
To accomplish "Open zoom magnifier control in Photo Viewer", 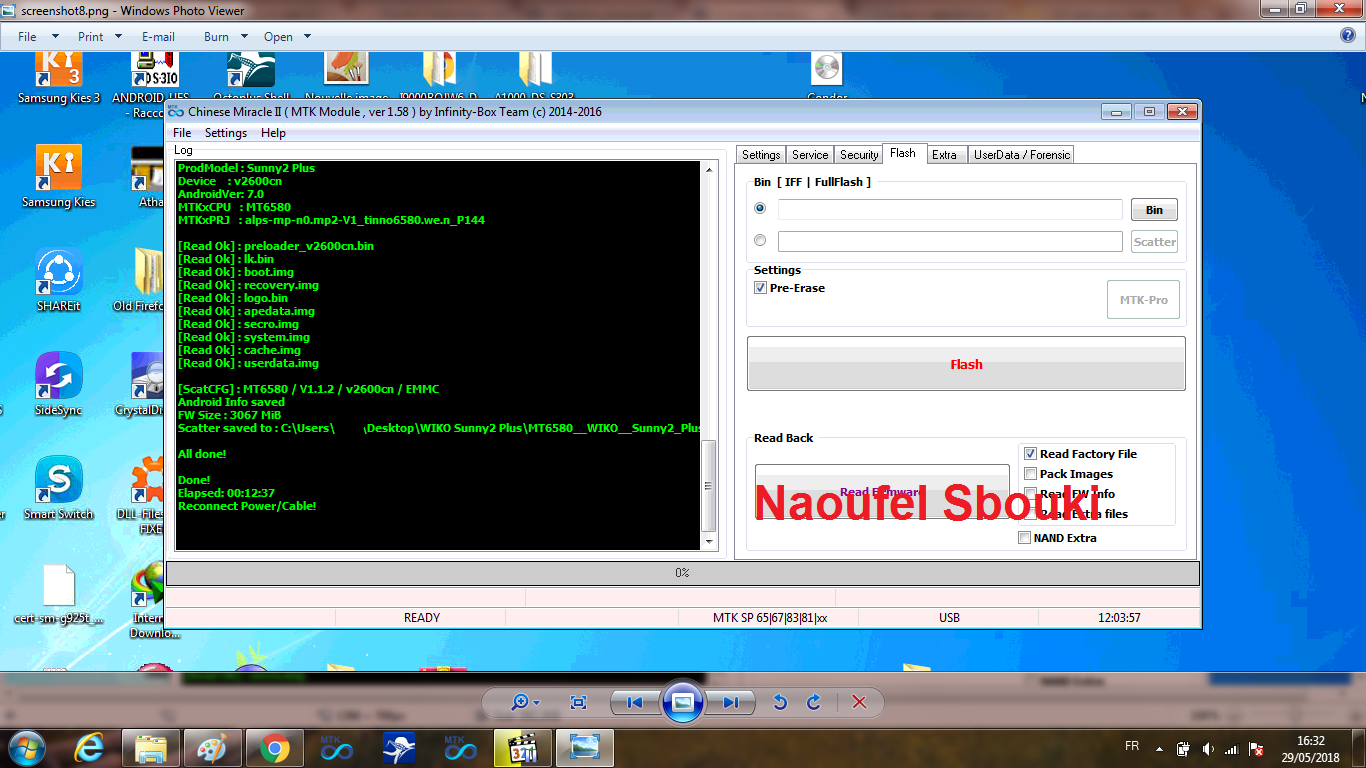I will click(525, 702).
